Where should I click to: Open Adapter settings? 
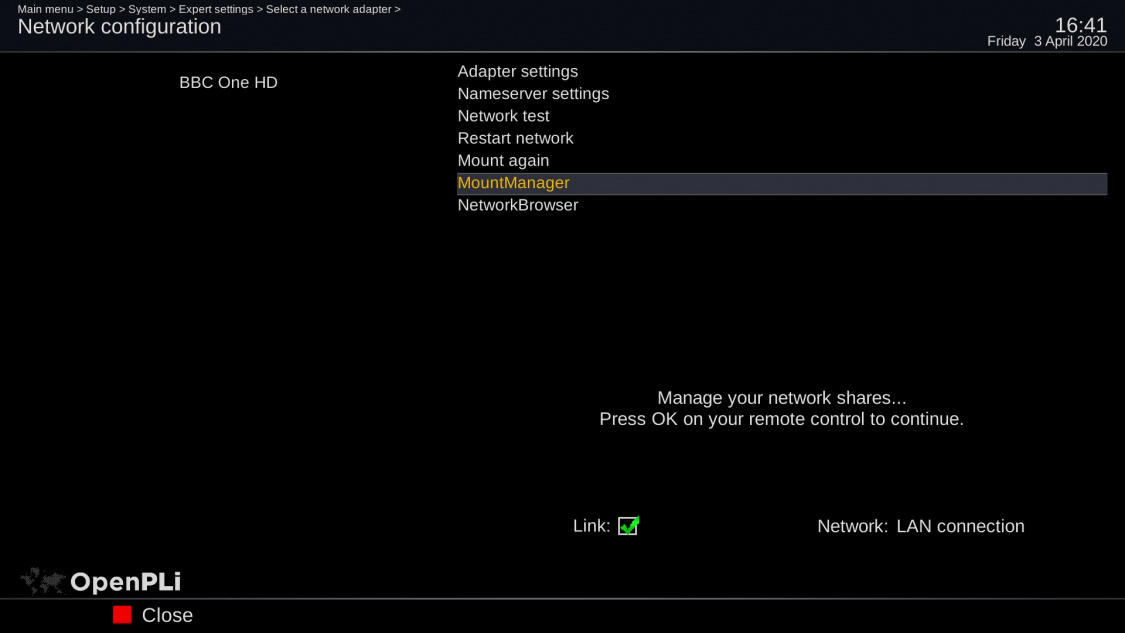click(517, 72)
